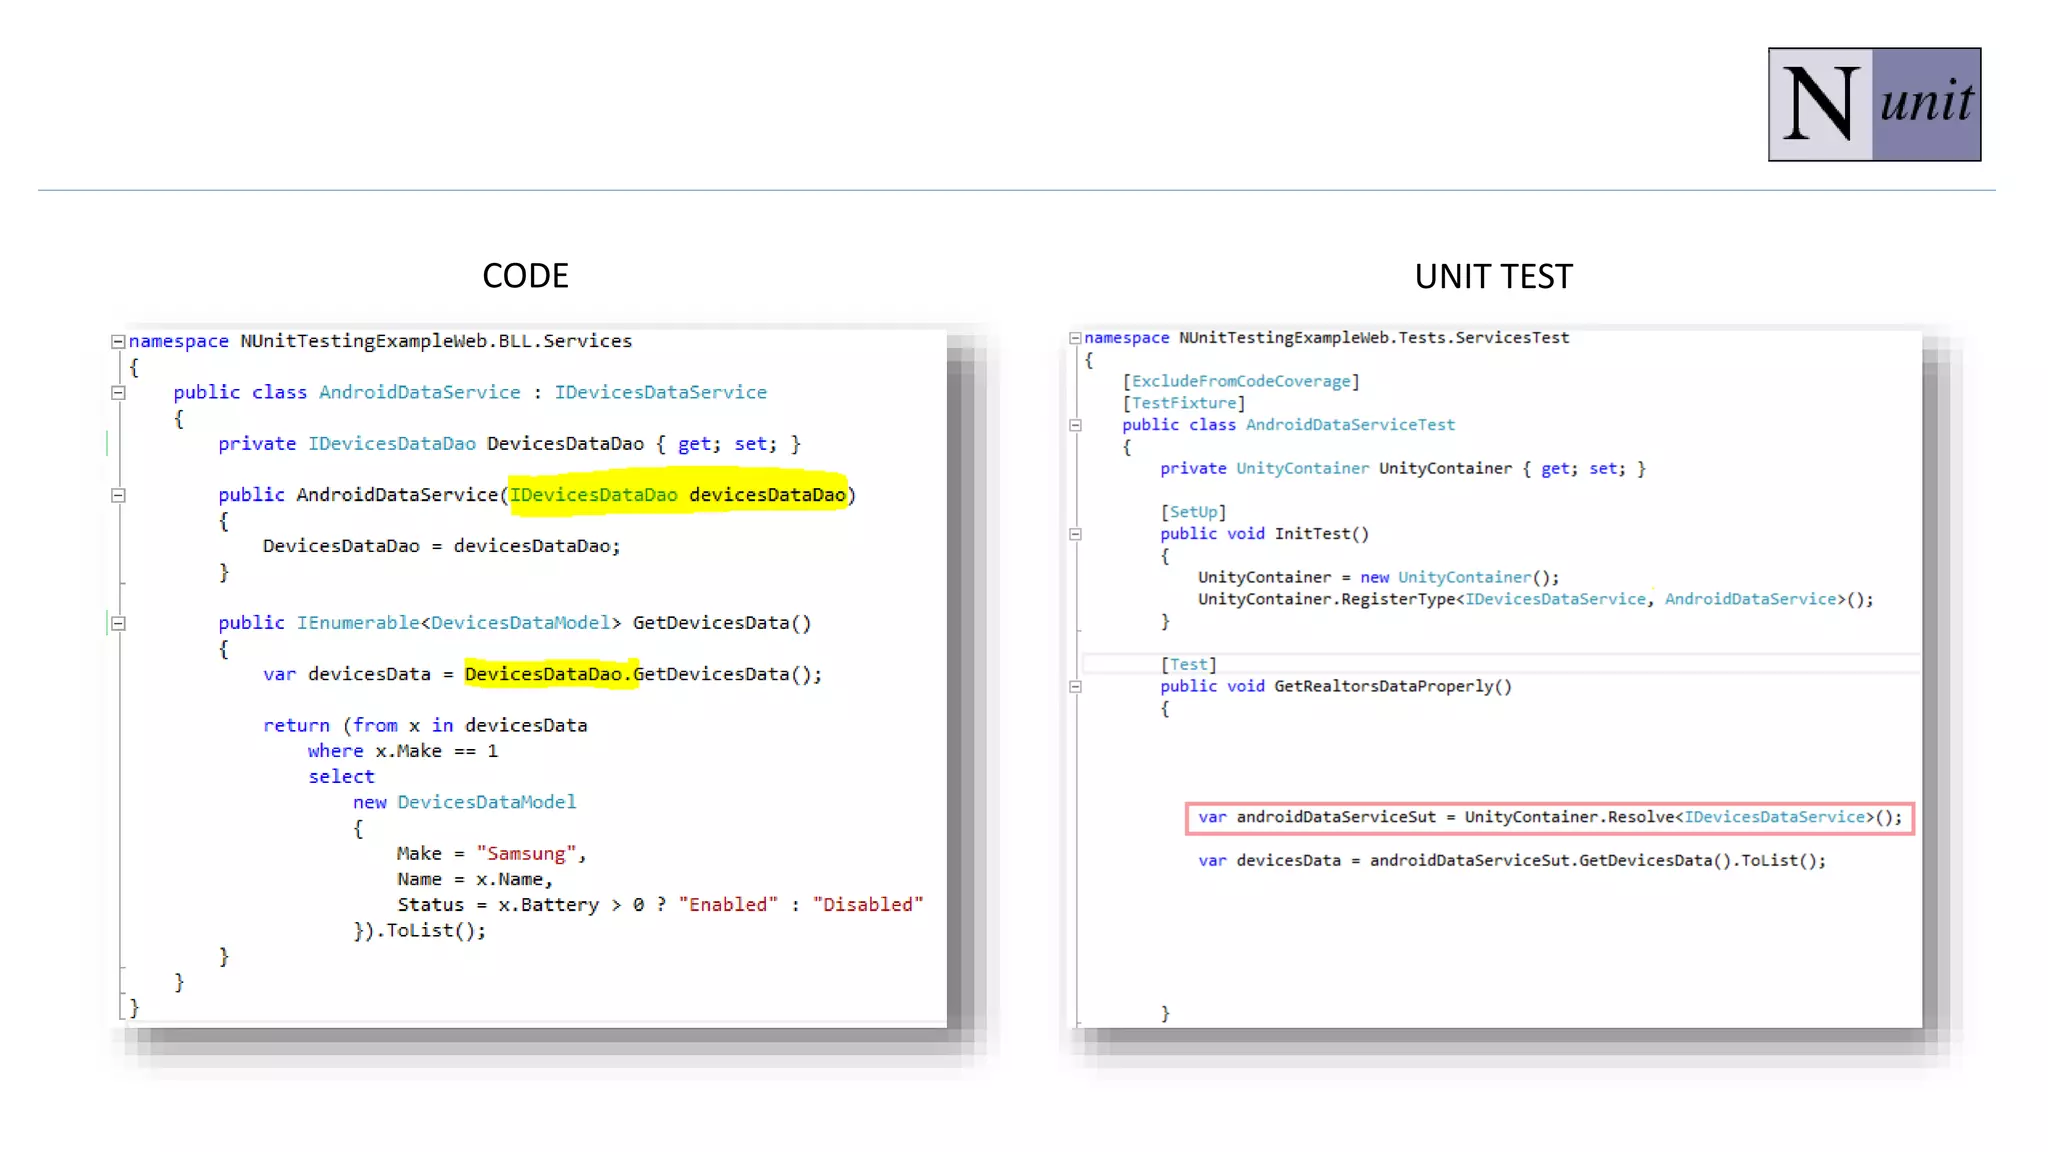The image size is (2048, 1152).
Task: Collapse the IEnumerable GetDevicesData method block
Action: point(118,623)
